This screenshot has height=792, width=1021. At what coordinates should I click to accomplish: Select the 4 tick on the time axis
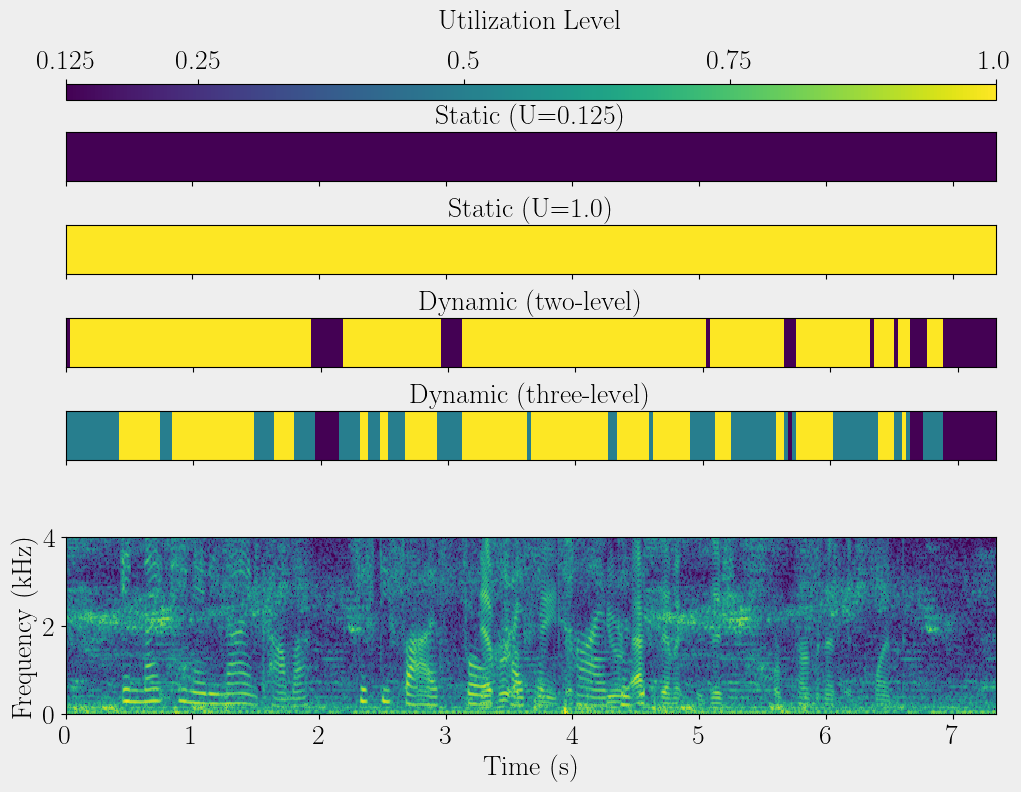[x=572, y=736]
